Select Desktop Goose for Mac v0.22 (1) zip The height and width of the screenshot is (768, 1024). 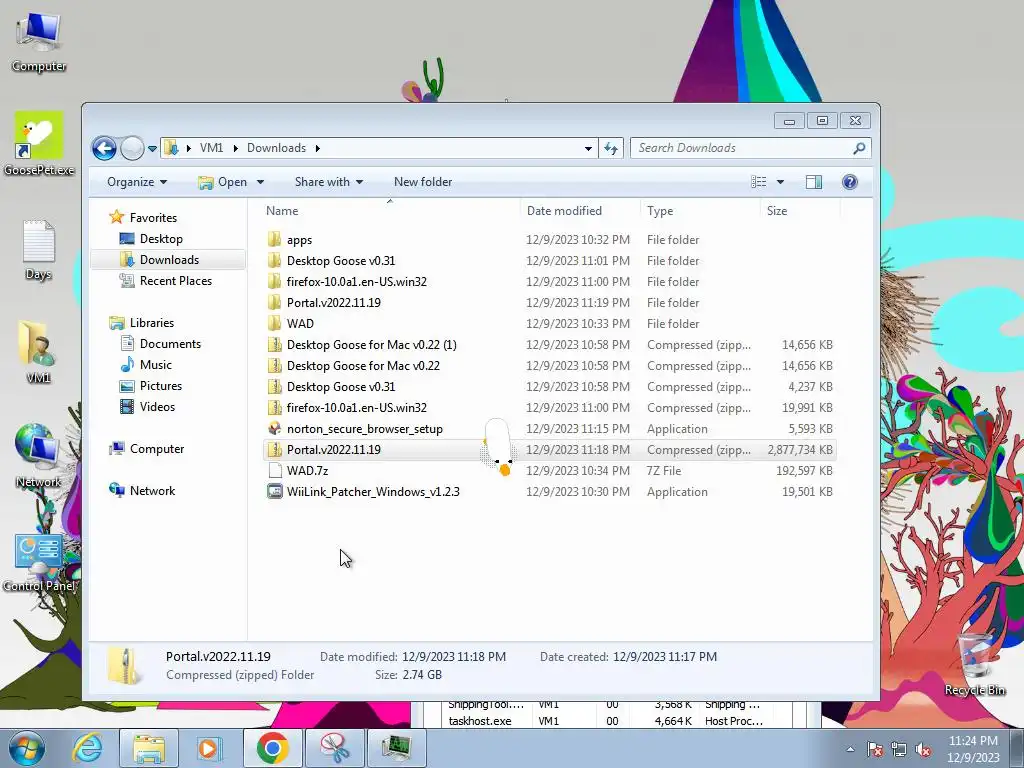click(x=372, y=345)
